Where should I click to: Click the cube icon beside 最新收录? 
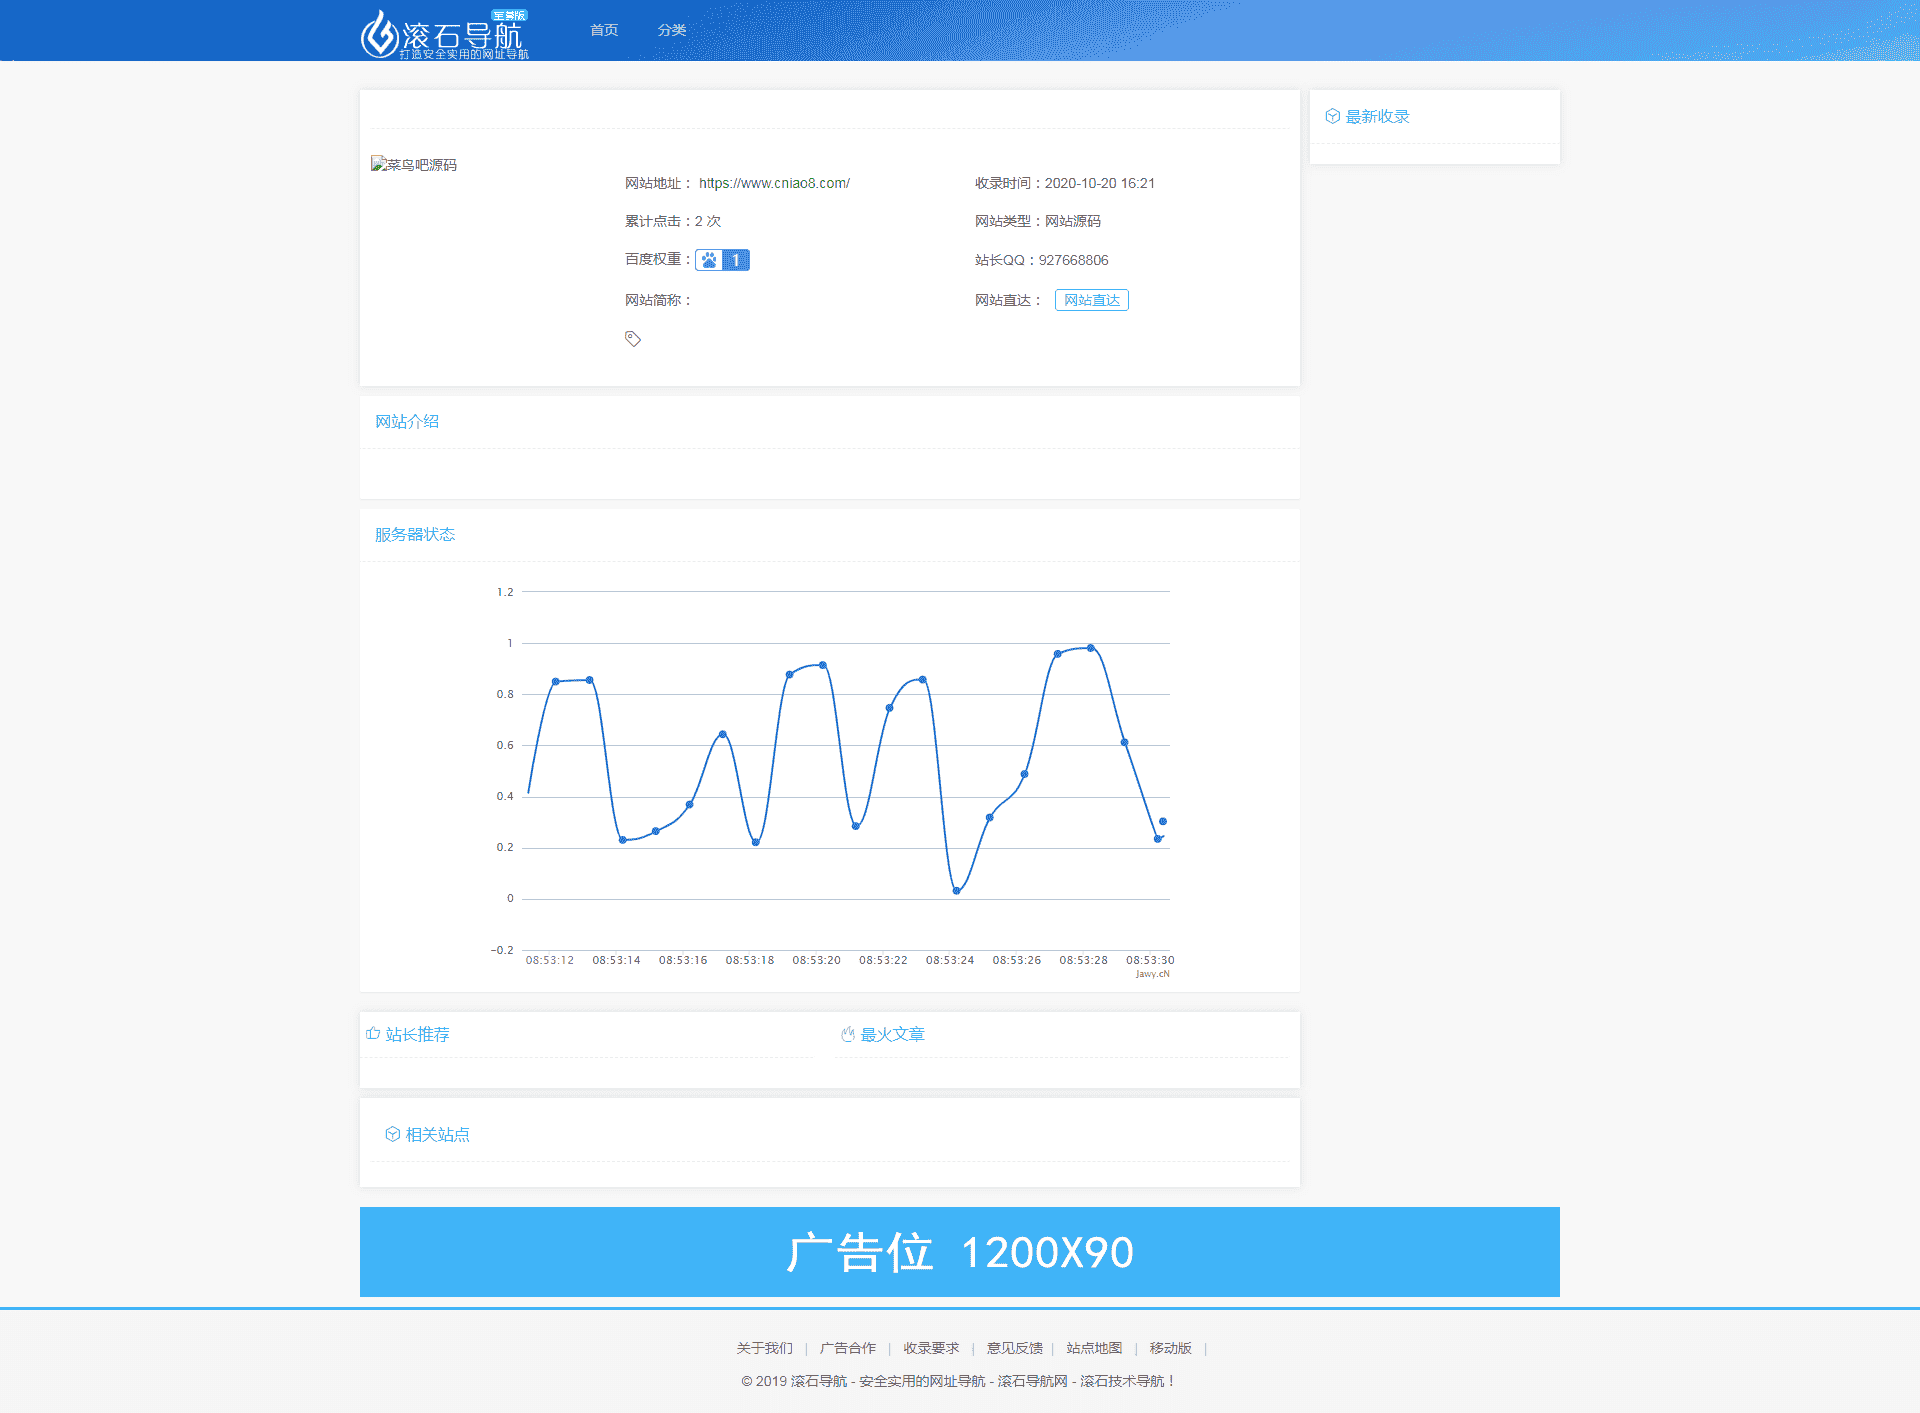coord(1332,117)
